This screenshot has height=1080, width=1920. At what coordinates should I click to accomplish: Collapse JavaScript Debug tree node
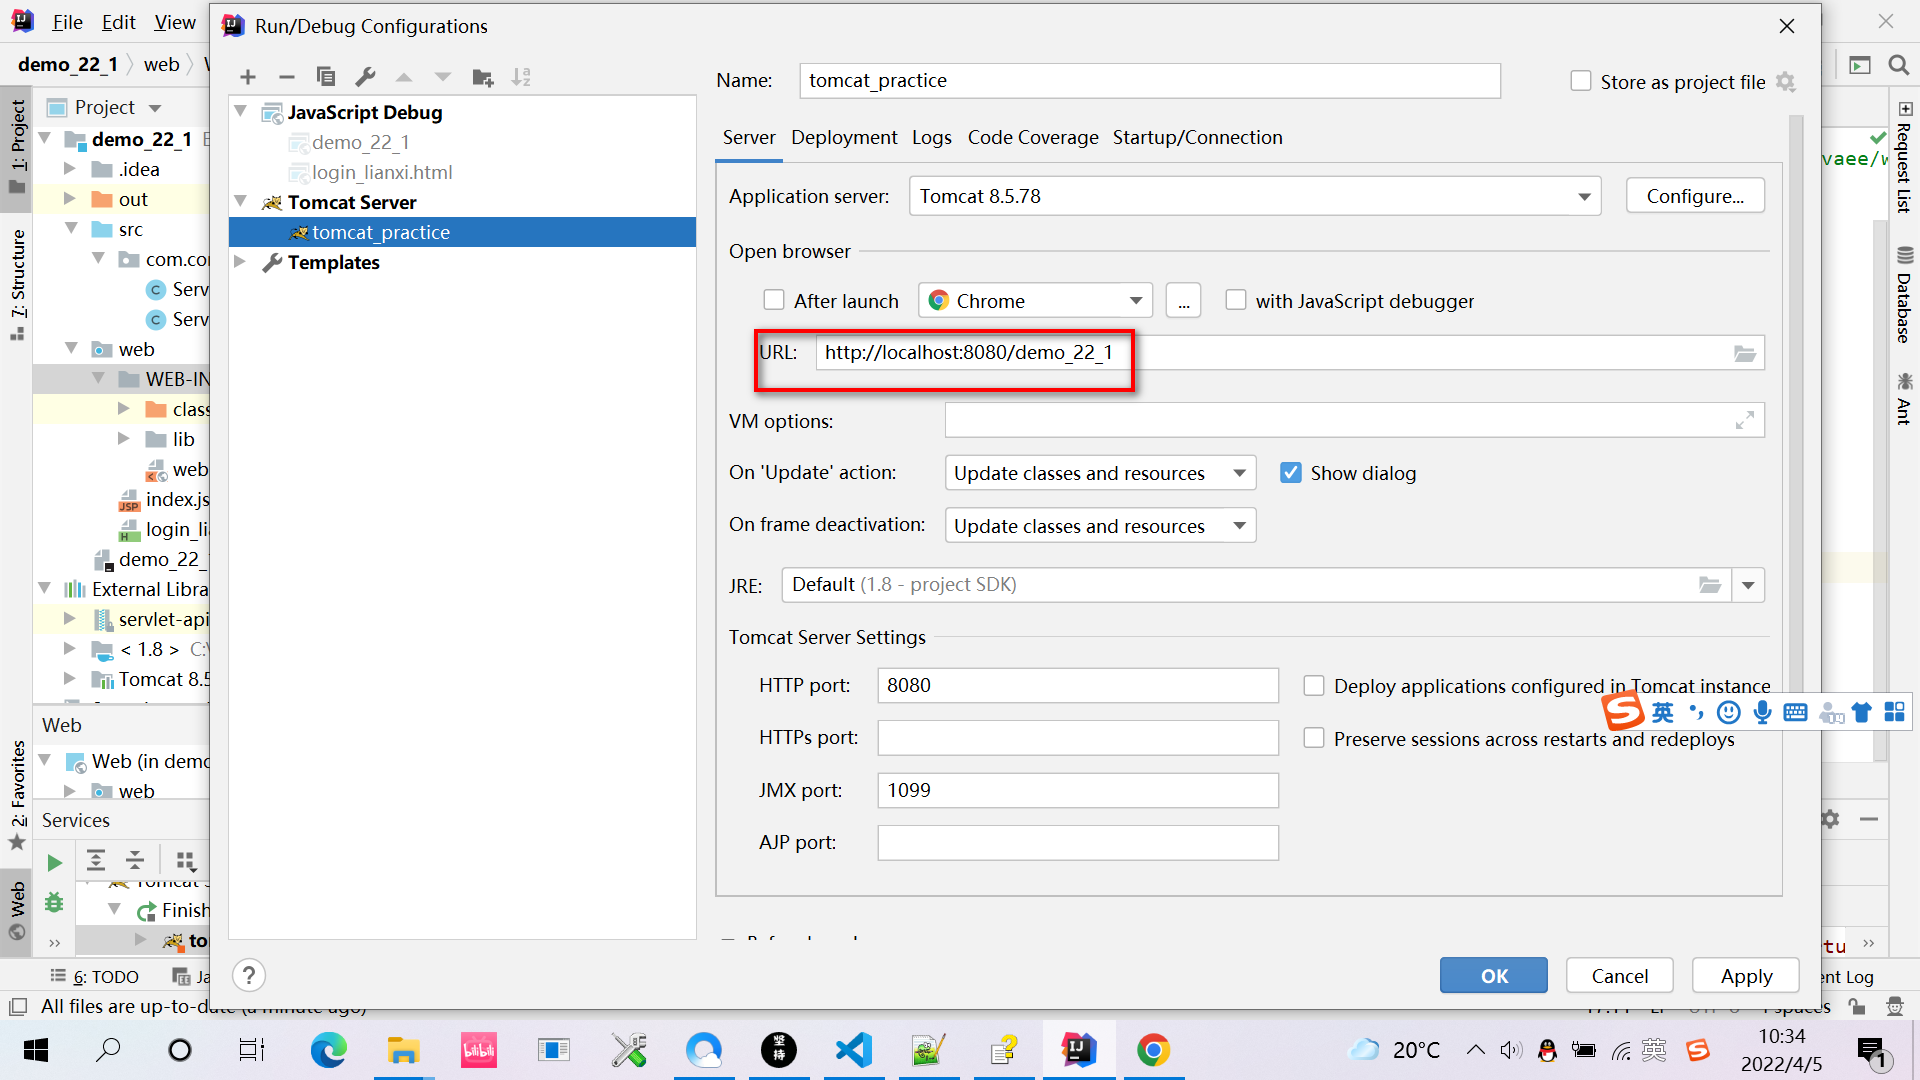(x=241, y=111)
